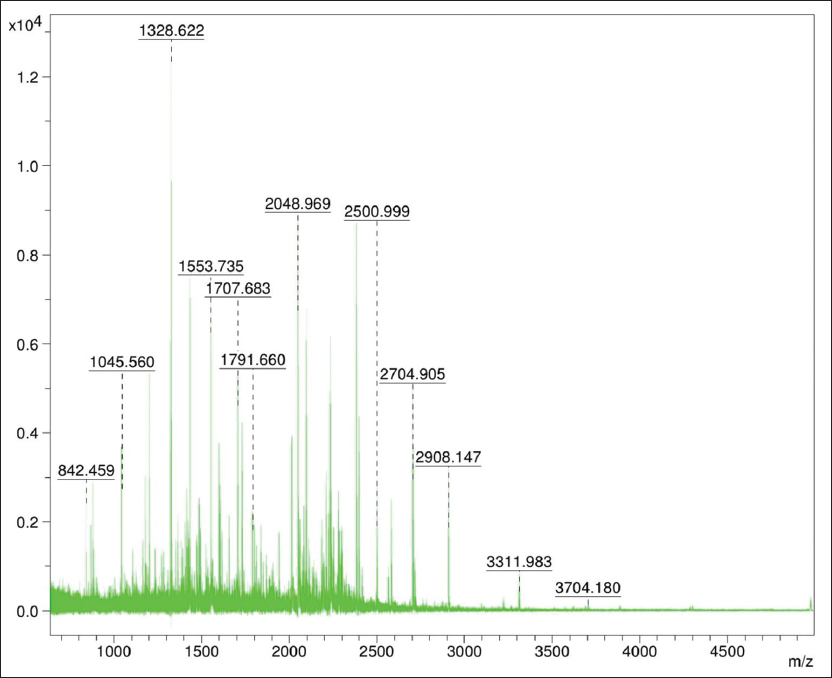
Task: Click the 1045.560 peak label
Action: click(x=122, y=362)
